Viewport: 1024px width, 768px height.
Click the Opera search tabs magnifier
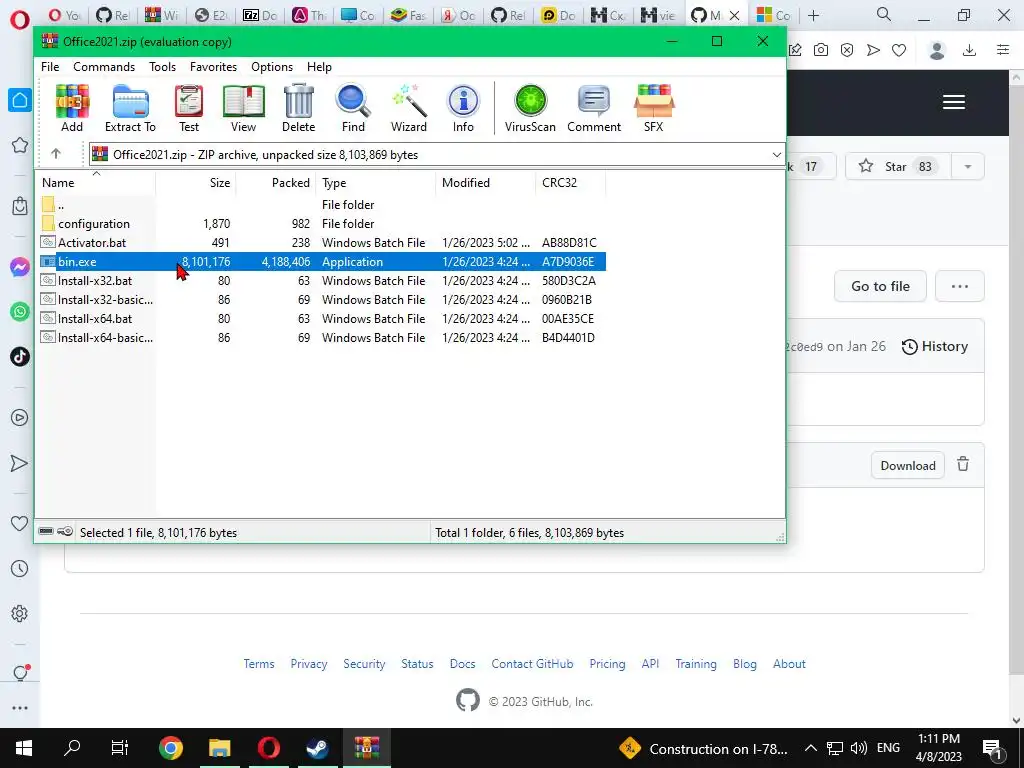tap(884, 15)
